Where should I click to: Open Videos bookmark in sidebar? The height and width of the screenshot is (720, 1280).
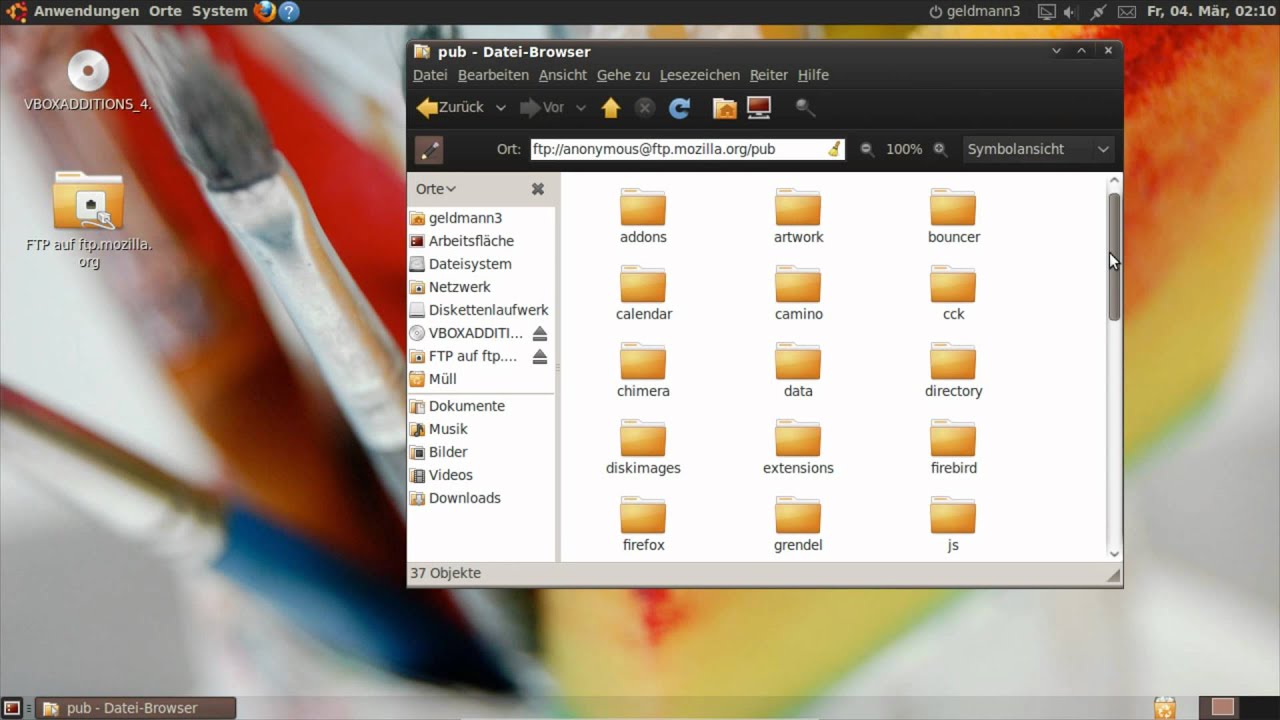click(x=480, y=475)
